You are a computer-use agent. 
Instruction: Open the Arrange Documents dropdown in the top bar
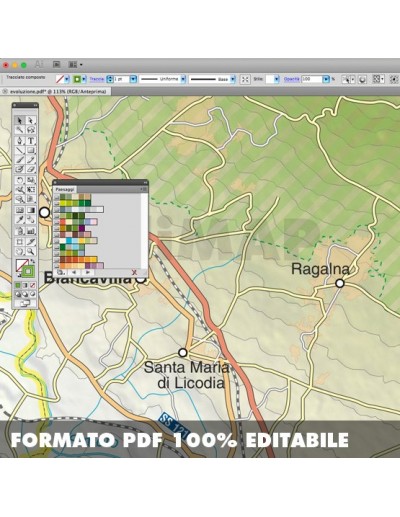click(75, 64)
